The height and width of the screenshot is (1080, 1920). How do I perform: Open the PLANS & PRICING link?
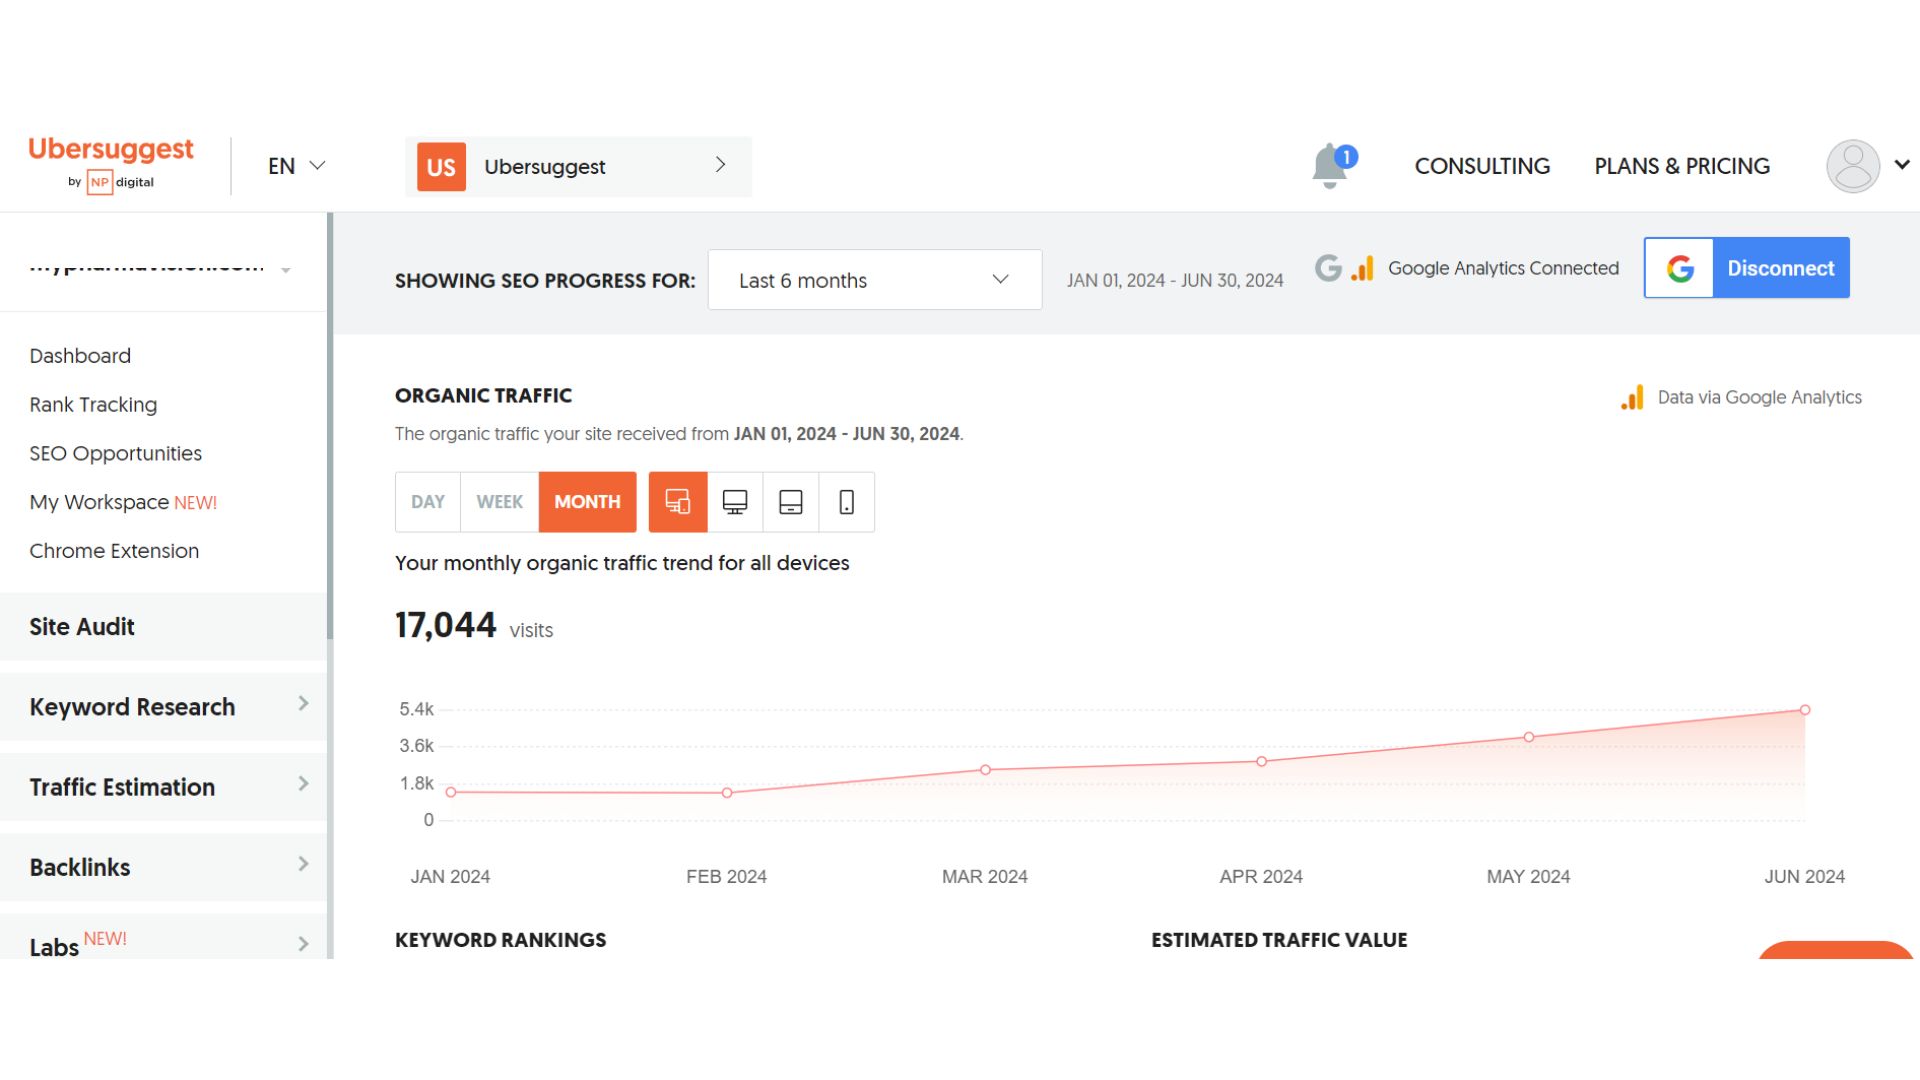(1682, 166)
